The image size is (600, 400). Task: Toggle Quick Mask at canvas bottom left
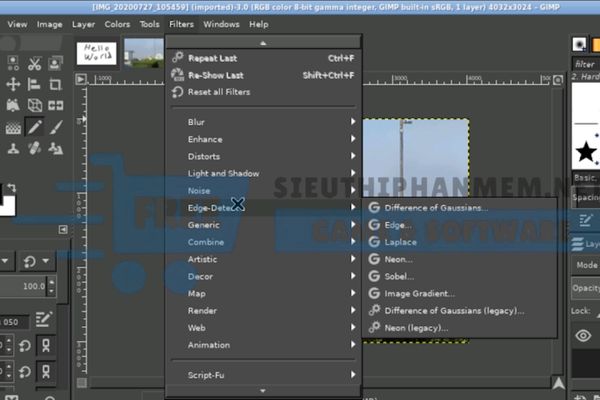tap(81, 383)
